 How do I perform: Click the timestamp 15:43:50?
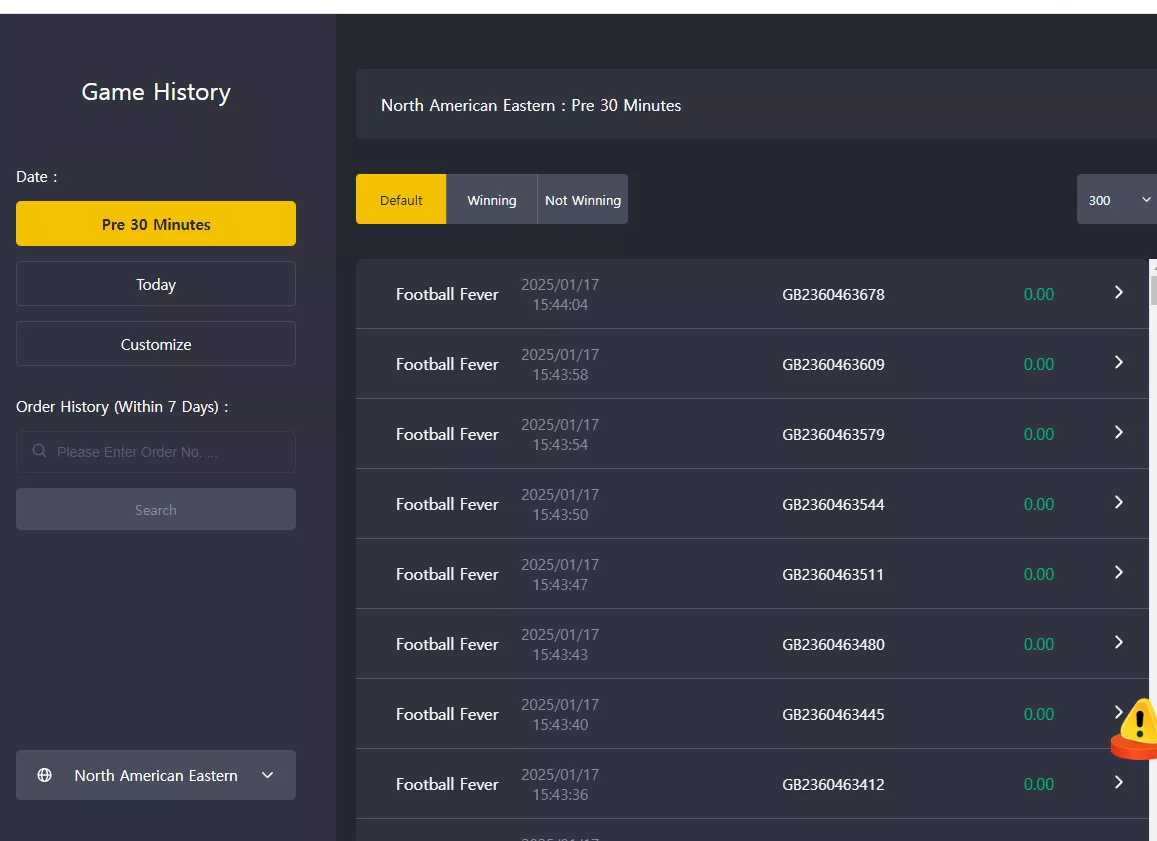(x=560, y=515)
